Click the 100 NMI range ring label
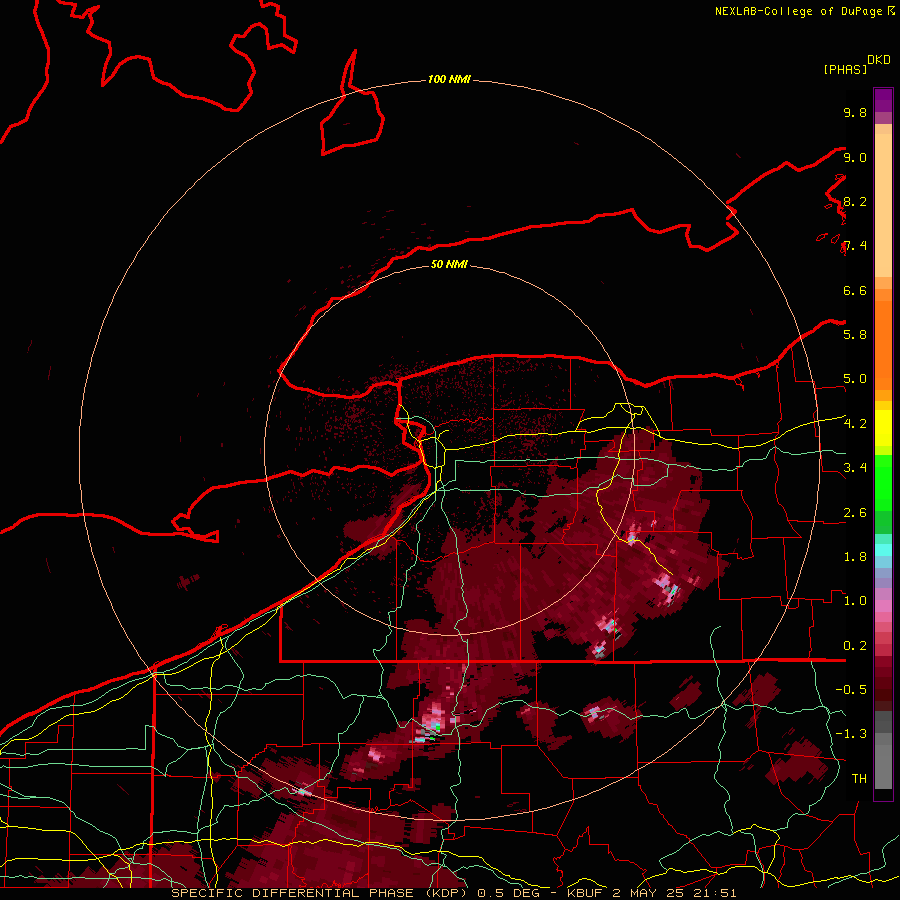 coord(449,79)
